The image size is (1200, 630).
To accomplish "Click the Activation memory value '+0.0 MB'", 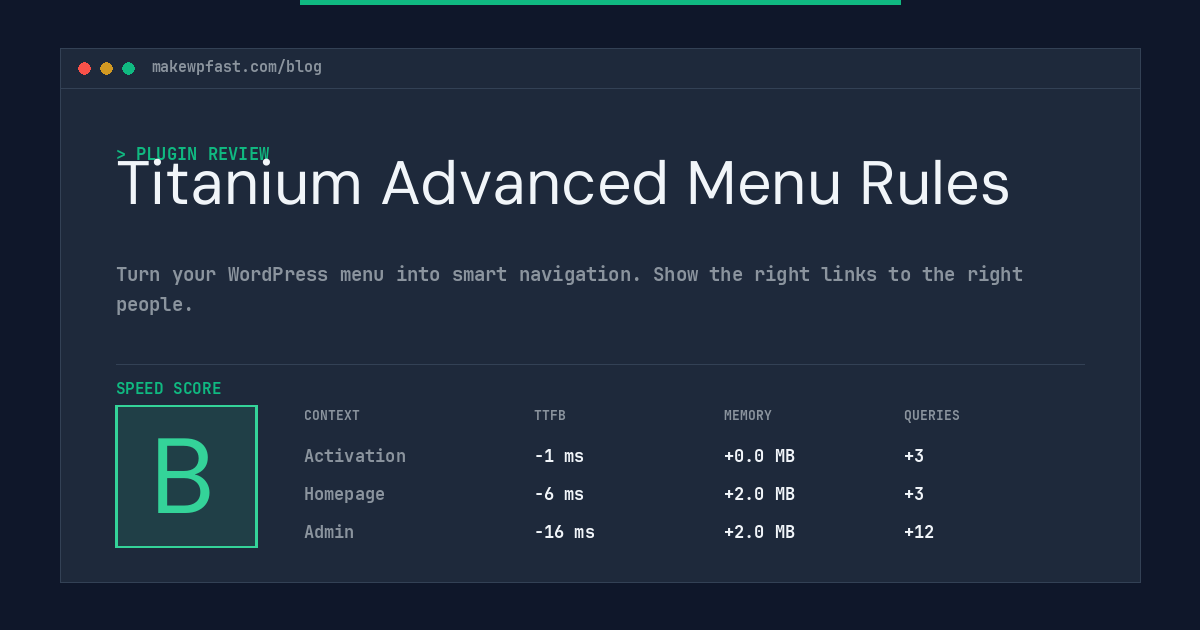I will coord(759,456).
